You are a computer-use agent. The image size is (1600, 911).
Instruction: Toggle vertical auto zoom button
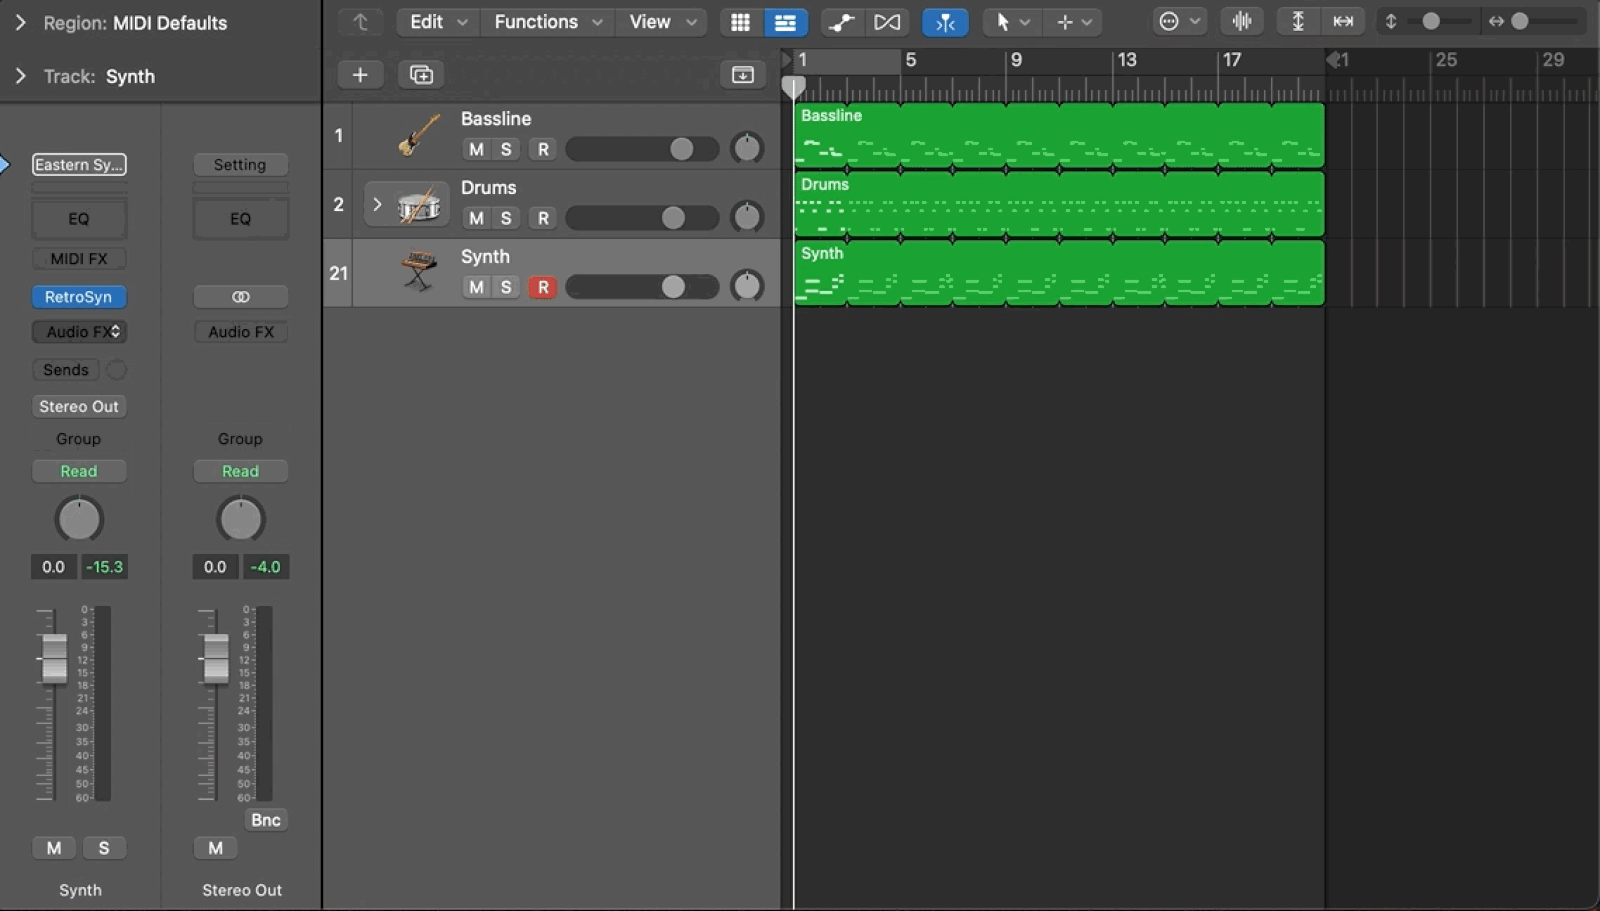click(x=1298, y=22)
